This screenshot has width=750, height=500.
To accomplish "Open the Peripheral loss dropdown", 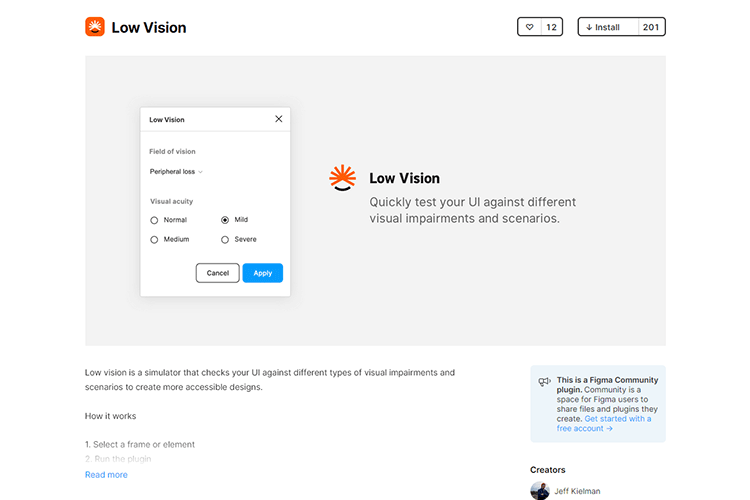I will pyautogui.click(x=176, y=172).
